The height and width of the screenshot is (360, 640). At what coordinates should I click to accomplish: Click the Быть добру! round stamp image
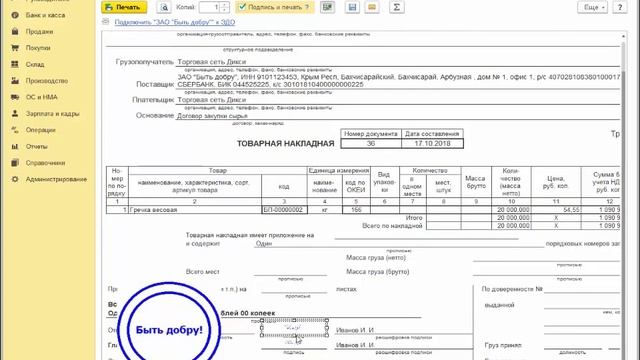tap(169, 329)
